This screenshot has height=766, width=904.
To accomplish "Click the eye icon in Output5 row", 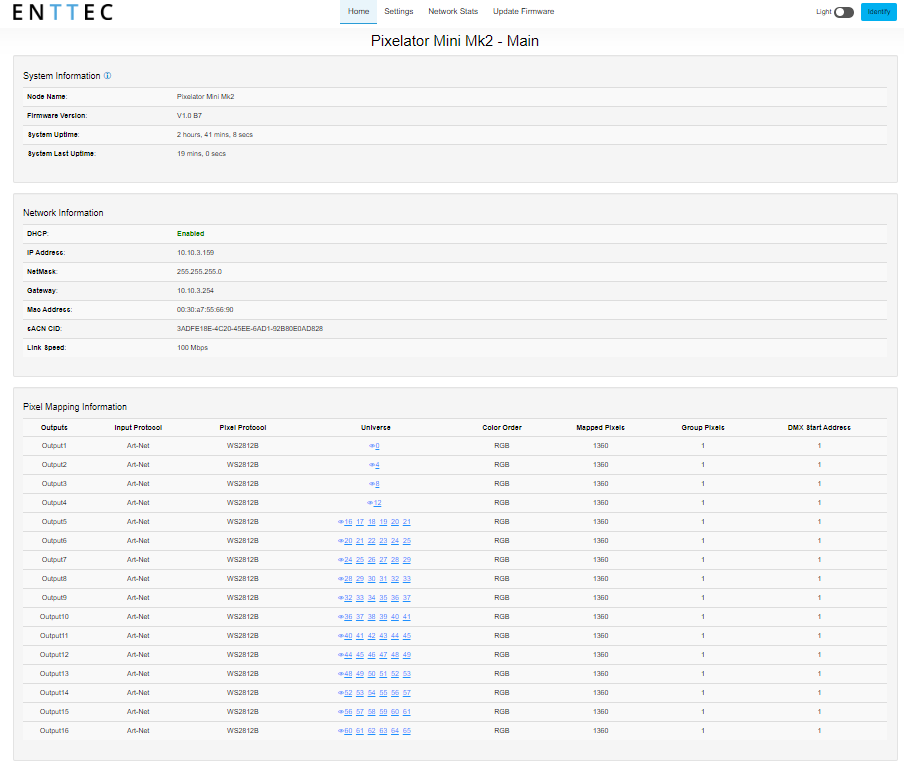I will coord(341,522).
